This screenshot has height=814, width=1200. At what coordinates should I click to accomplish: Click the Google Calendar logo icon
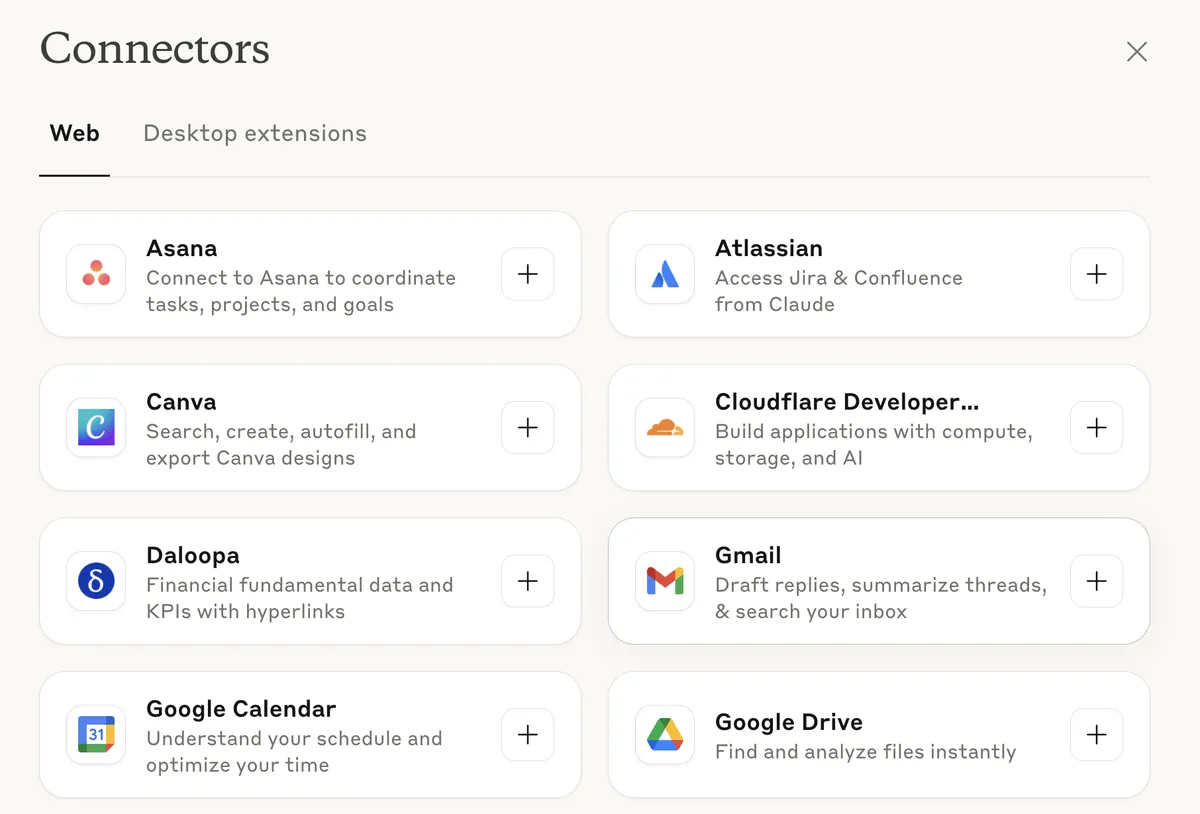pyautogui.click(x=96, y=735)
